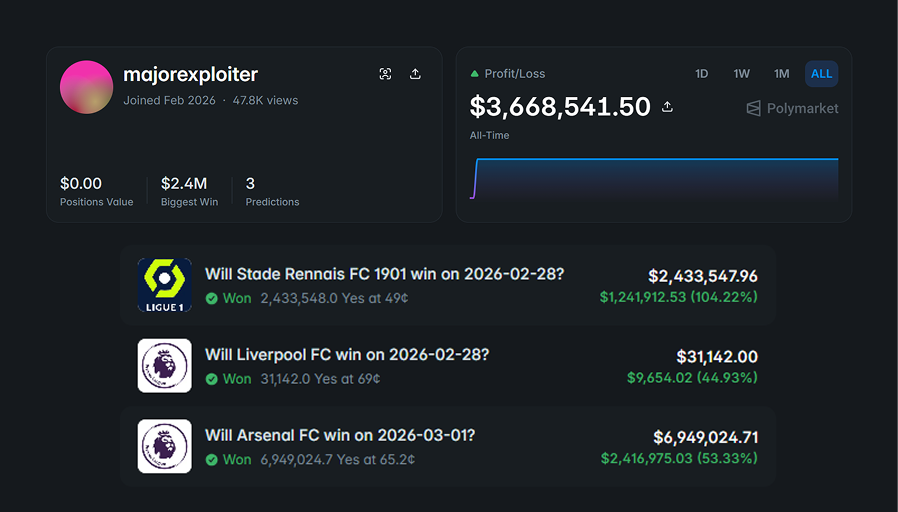898x512 pixels.
Task: Click share icon next to profit amount
Action: pos(668,107)
